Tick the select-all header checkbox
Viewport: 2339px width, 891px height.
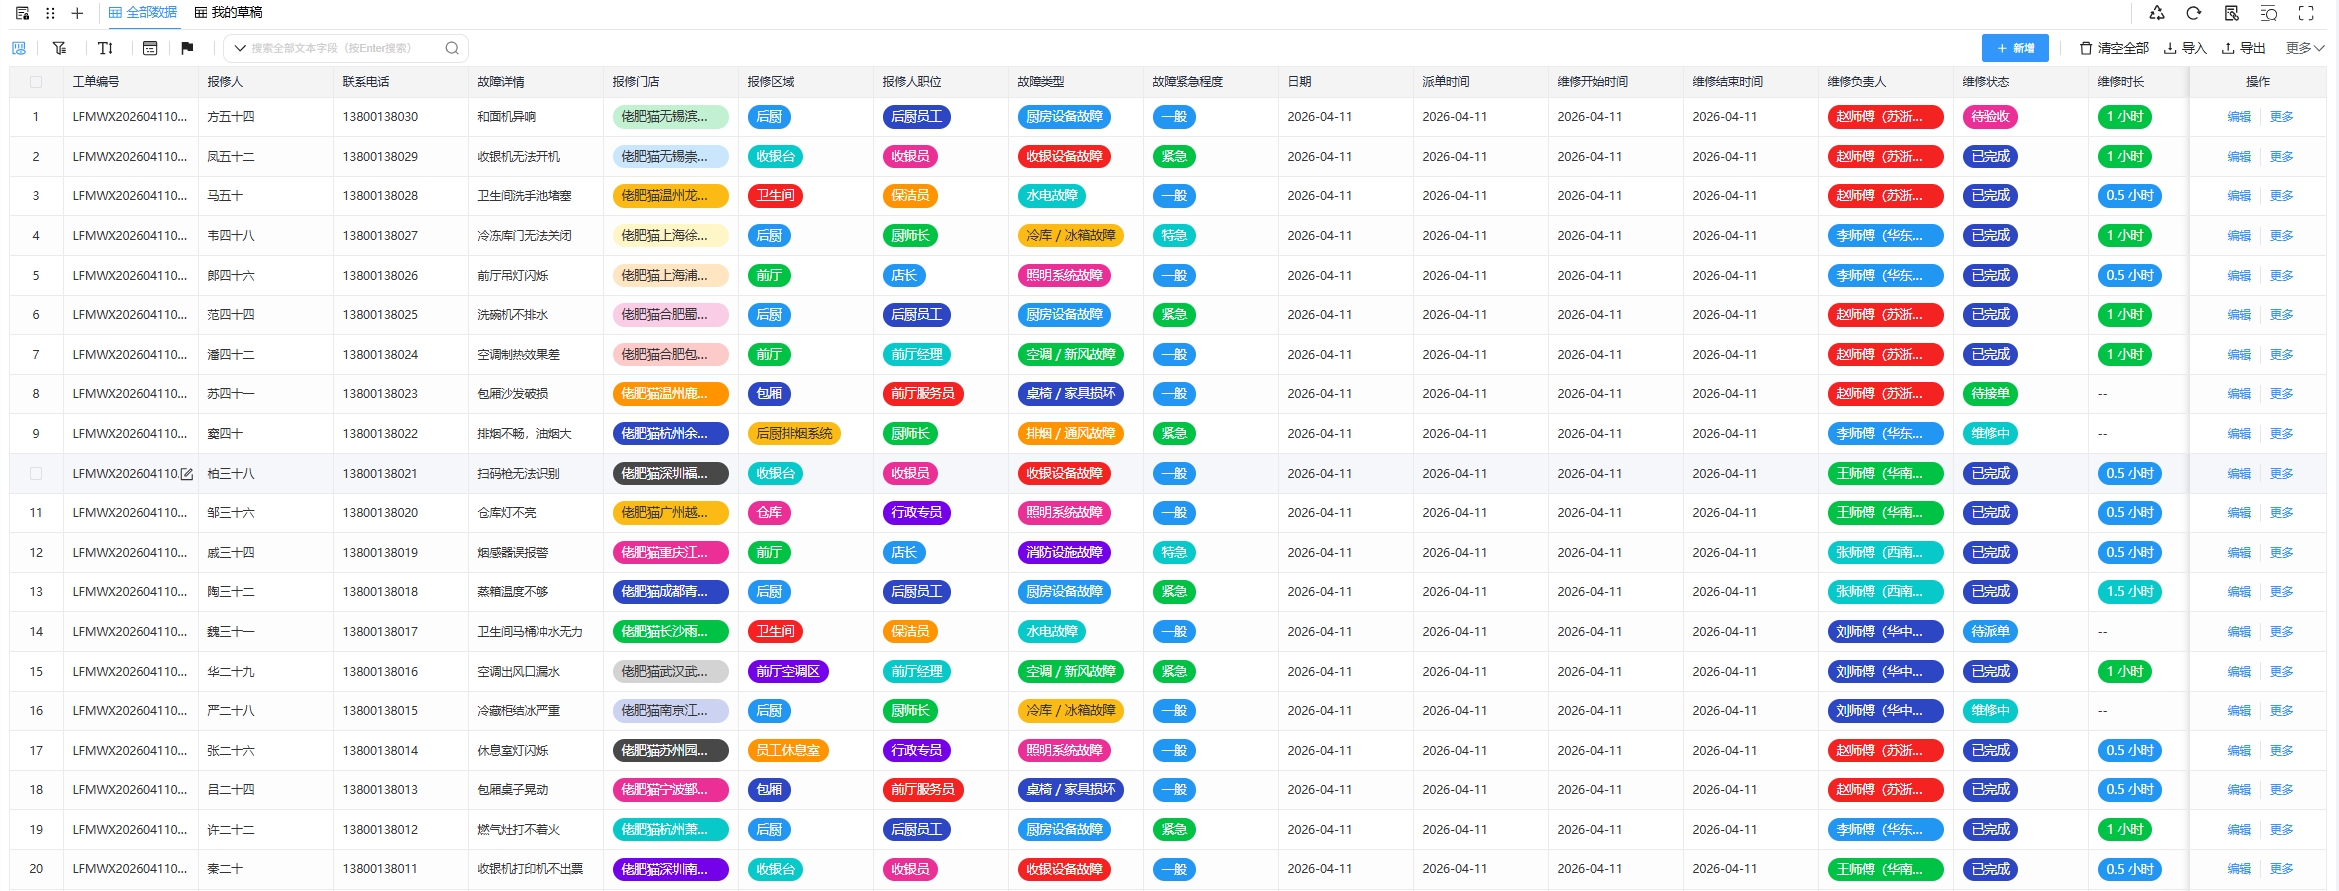tap(36, 82)
